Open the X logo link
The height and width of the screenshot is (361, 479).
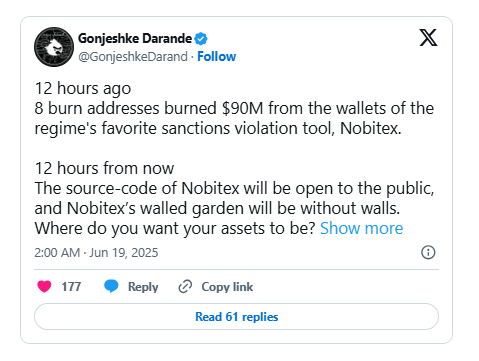coord(428,37)
